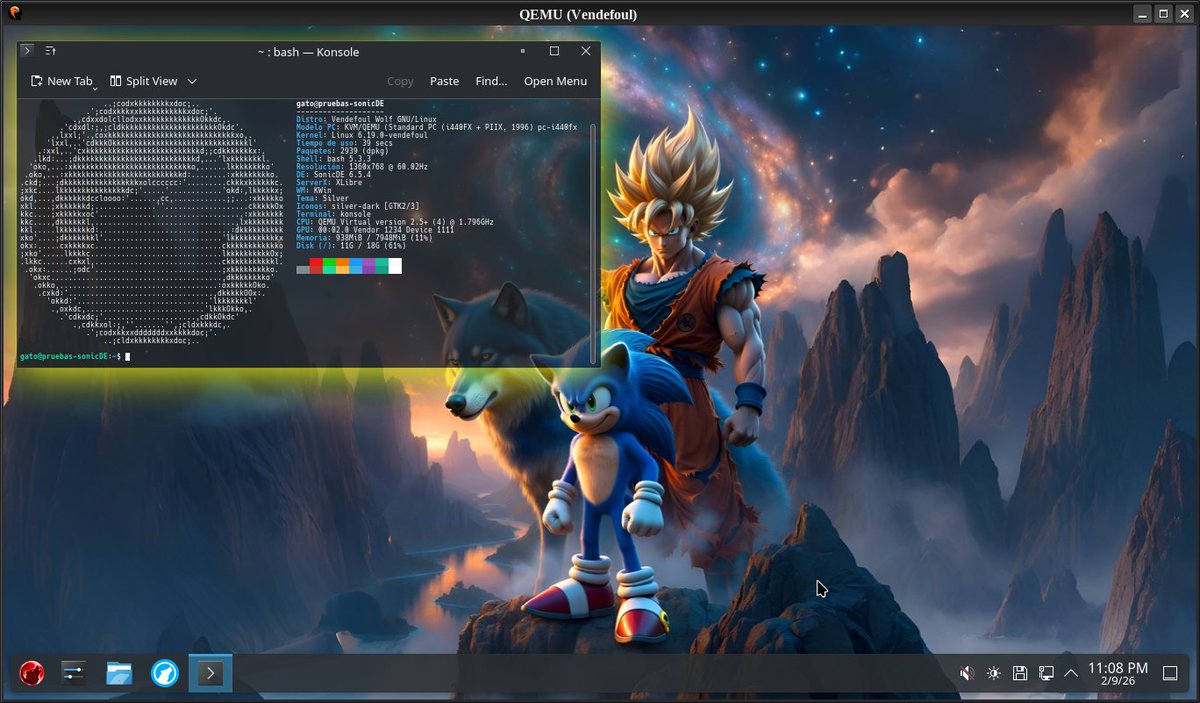Open System Settings from the taskbar

pyautogui.click(x=74, y=673)
